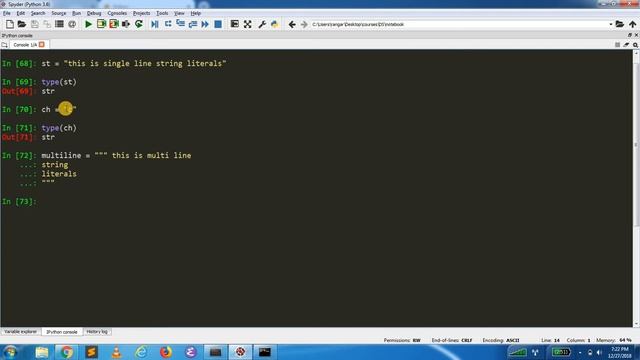Clear console with the eraser icon
The width and height of the screenshot is (640, 360).
pyautogui.click(x=626, y=45)
